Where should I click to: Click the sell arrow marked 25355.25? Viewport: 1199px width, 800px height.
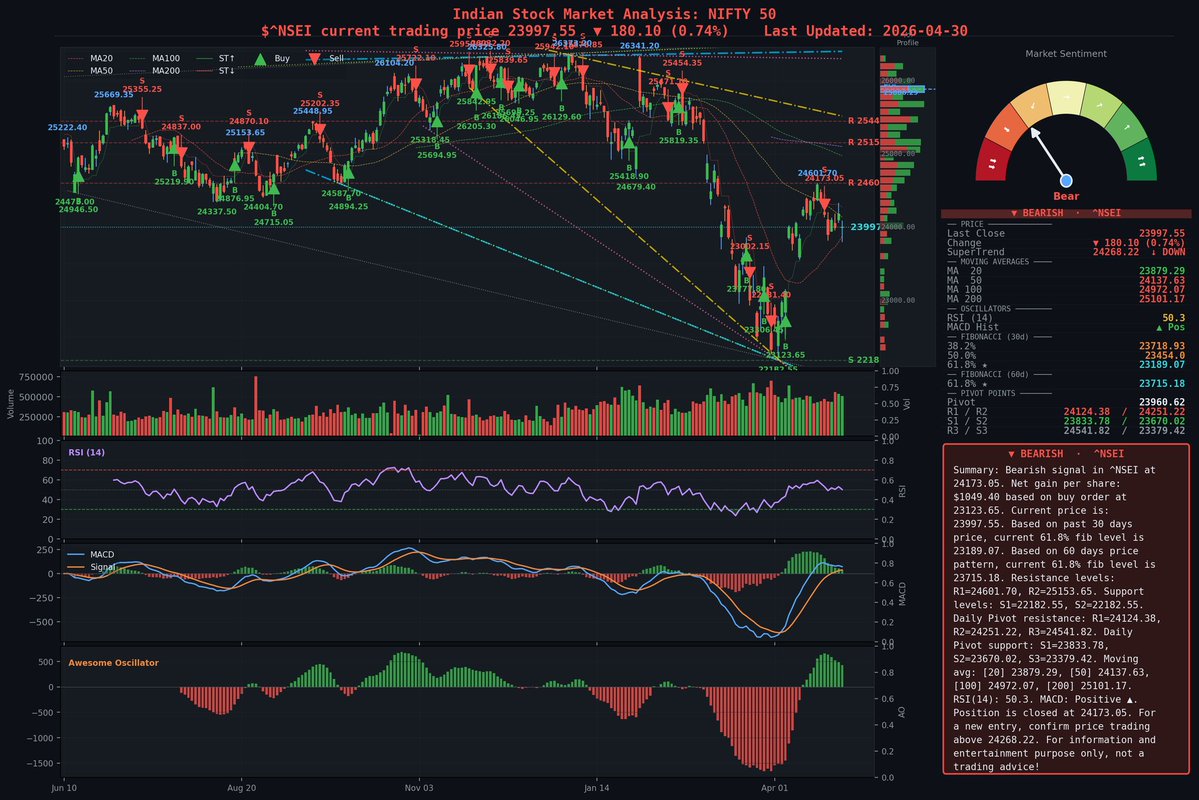pyautogui.click(x=142, y=117)
